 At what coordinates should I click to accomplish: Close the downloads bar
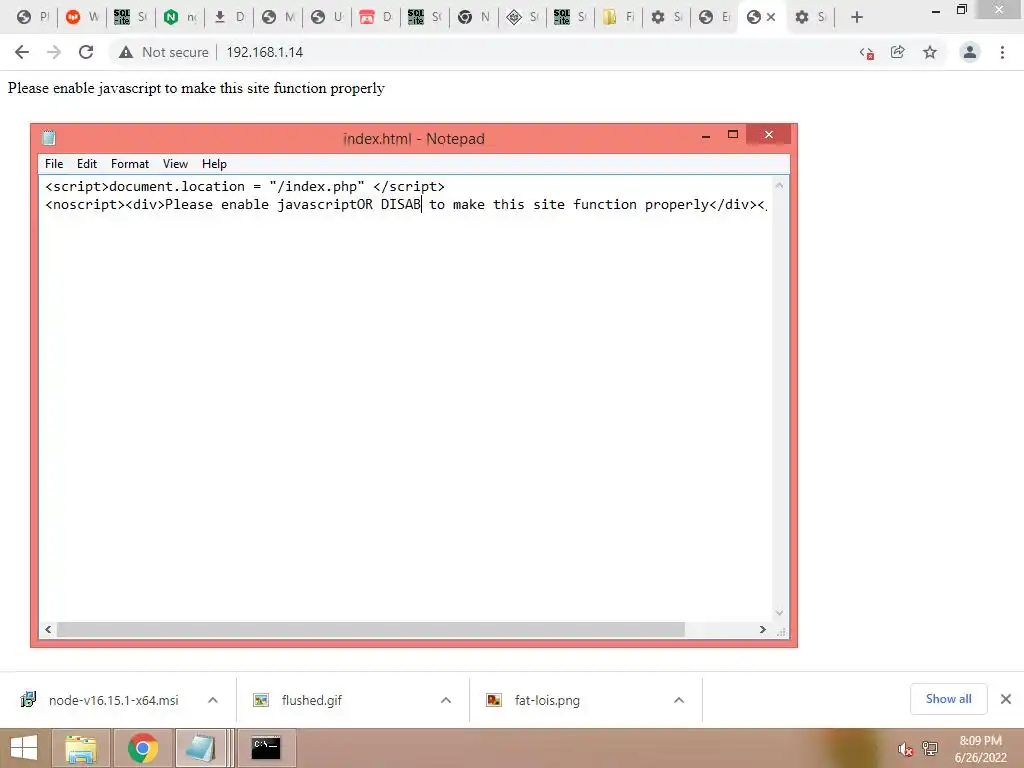tap(1006, 699)
